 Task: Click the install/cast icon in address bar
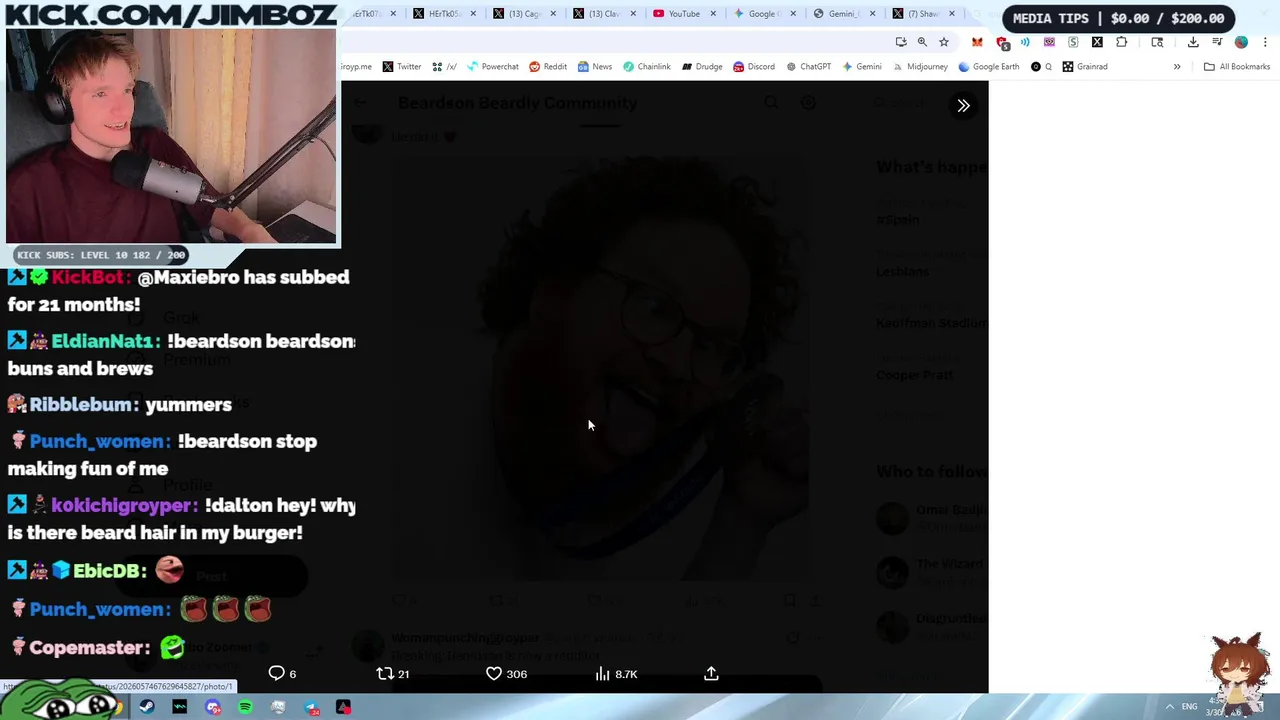coord(901,42)
